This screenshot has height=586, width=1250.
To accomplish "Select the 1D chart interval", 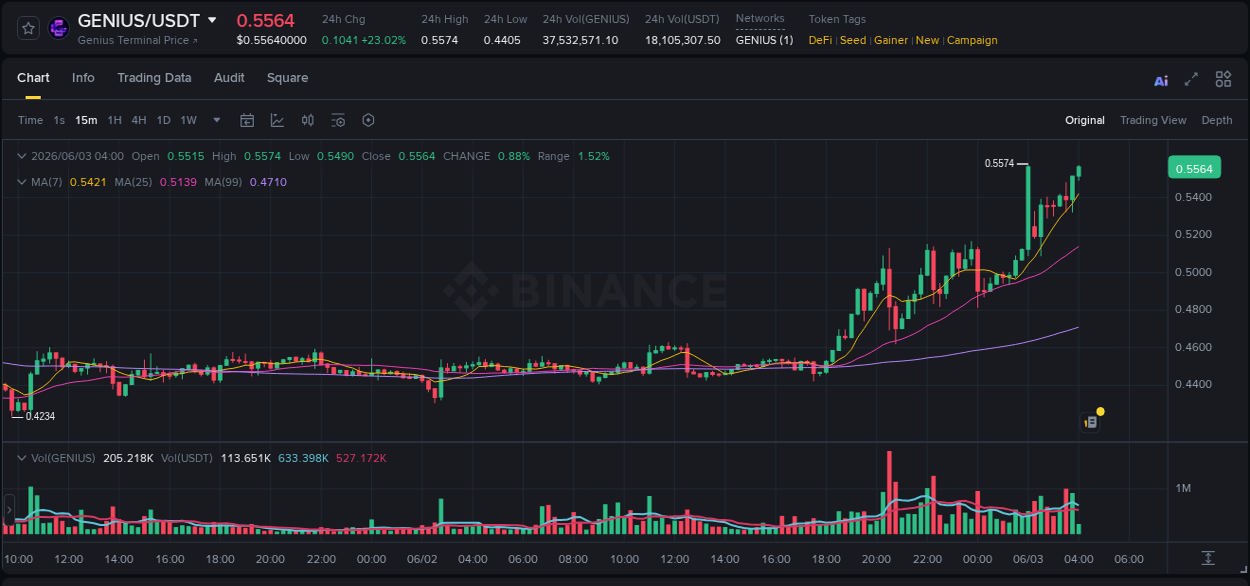I will (x=163, y=120).
